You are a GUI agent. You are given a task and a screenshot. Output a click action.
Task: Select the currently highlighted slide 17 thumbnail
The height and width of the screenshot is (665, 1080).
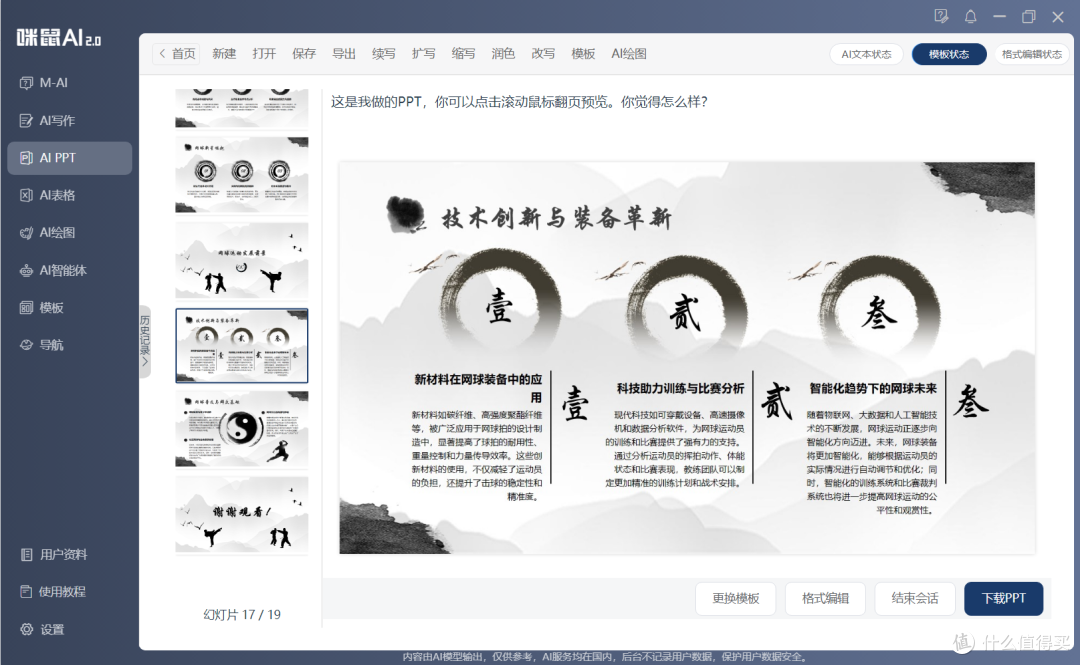(242, 345)
